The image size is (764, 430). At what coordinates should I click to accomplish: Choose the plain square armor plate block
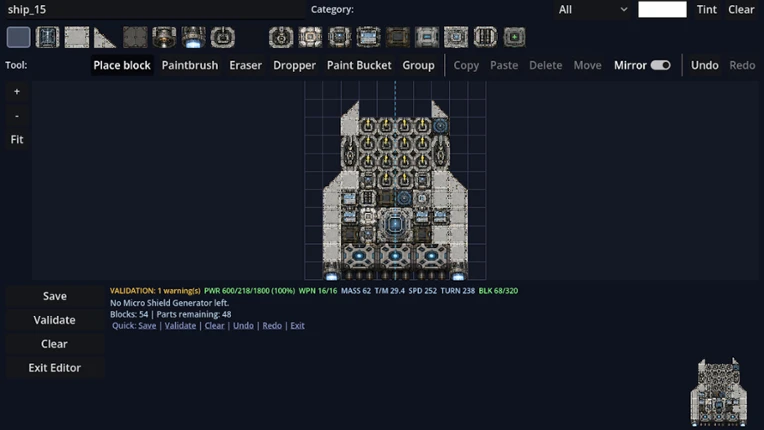[76, 37]
